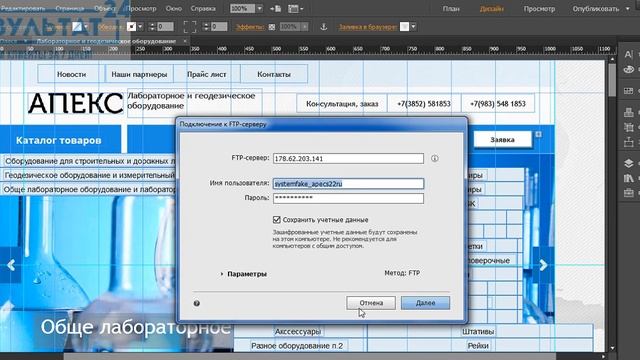Click the fill color swatch

(x=77, y=27)
